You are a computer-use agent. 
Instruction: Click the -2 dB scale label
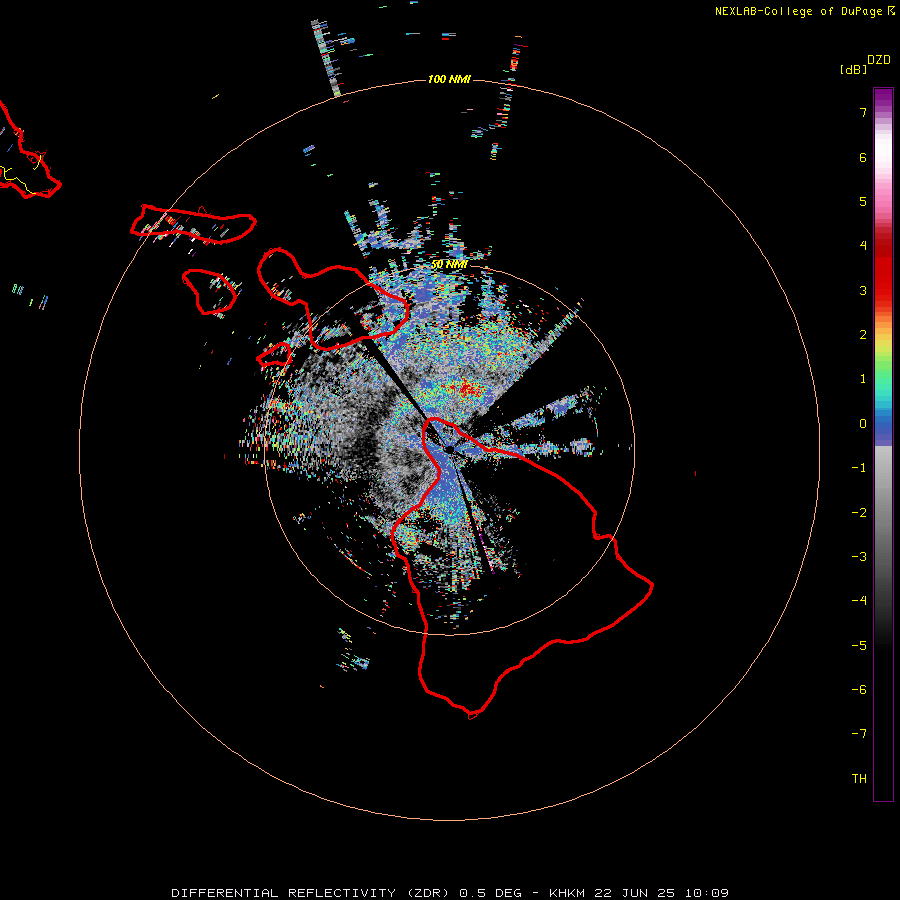click(859, 513)
